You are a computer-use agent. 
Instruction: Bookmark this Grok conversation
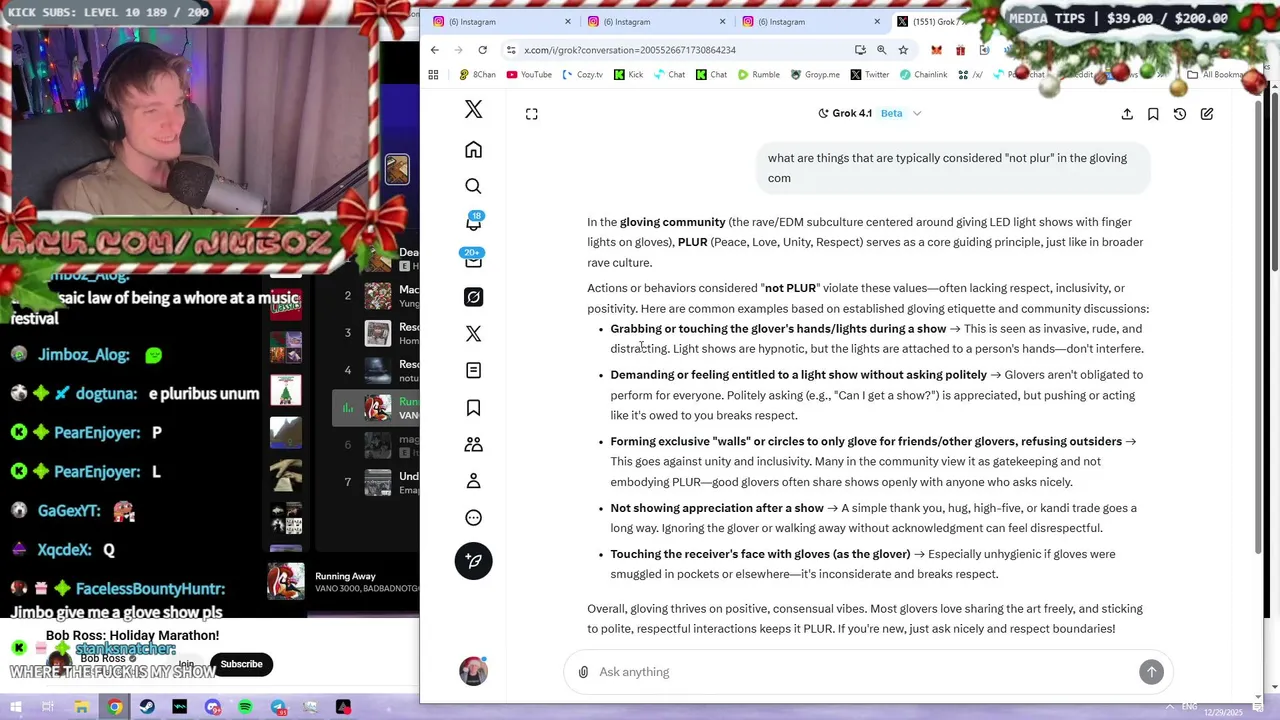tap(1153, 114)
